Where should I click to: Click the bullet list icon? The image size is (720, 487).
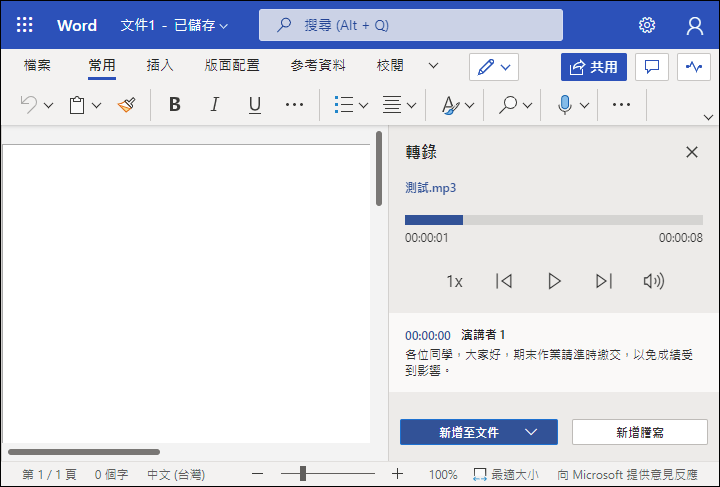344,105
